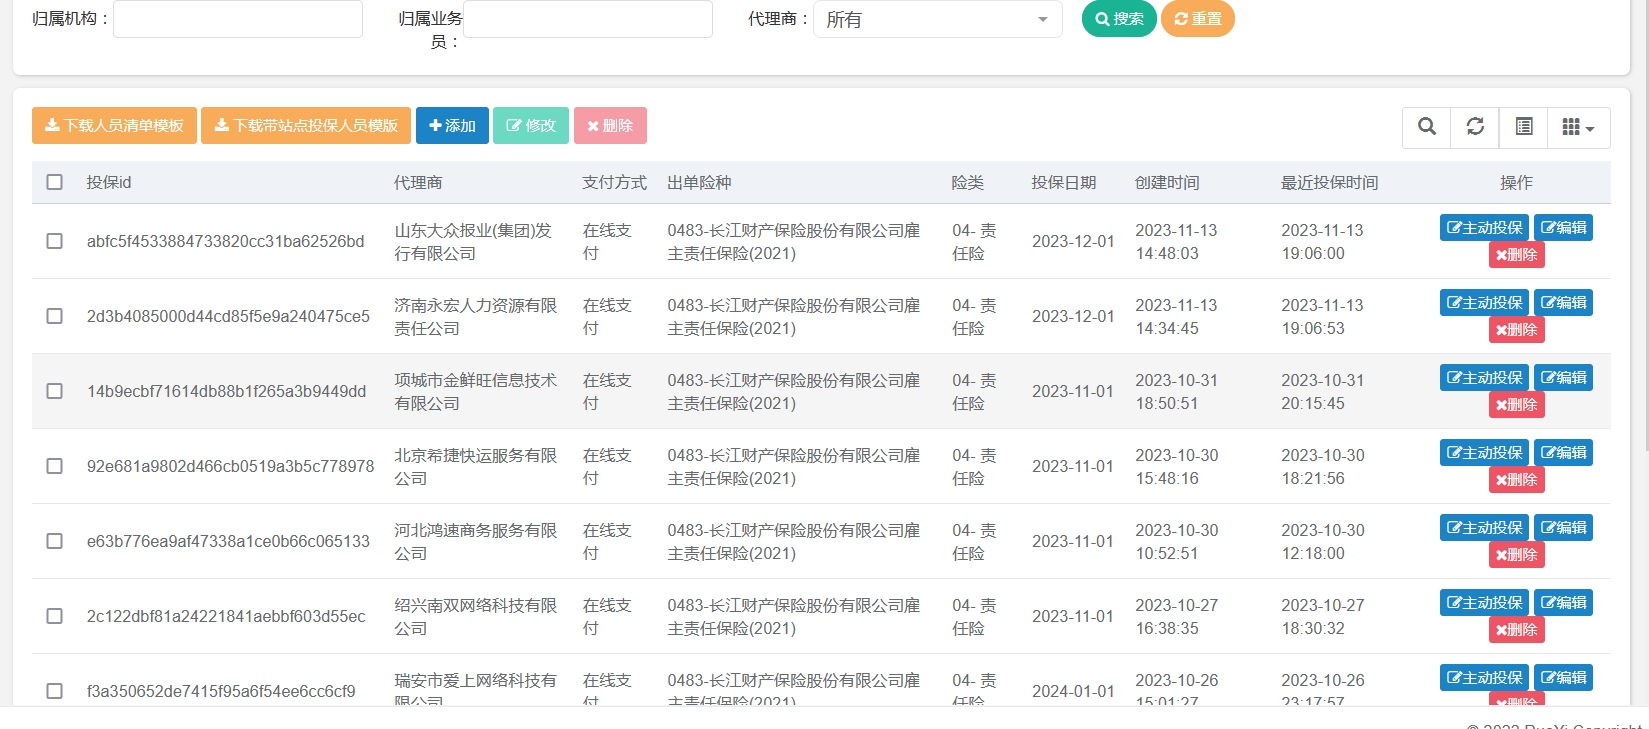Open the columns grid dropdown
The height and width of the screenshot is (729, 1649).
click(1578, 127)
